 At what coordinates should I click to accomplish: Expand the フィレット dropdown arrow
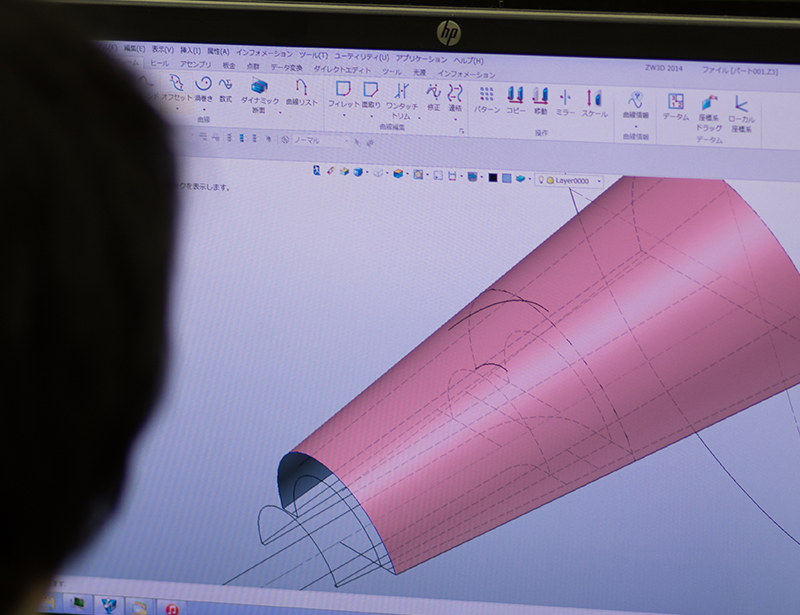click(344, 115)
